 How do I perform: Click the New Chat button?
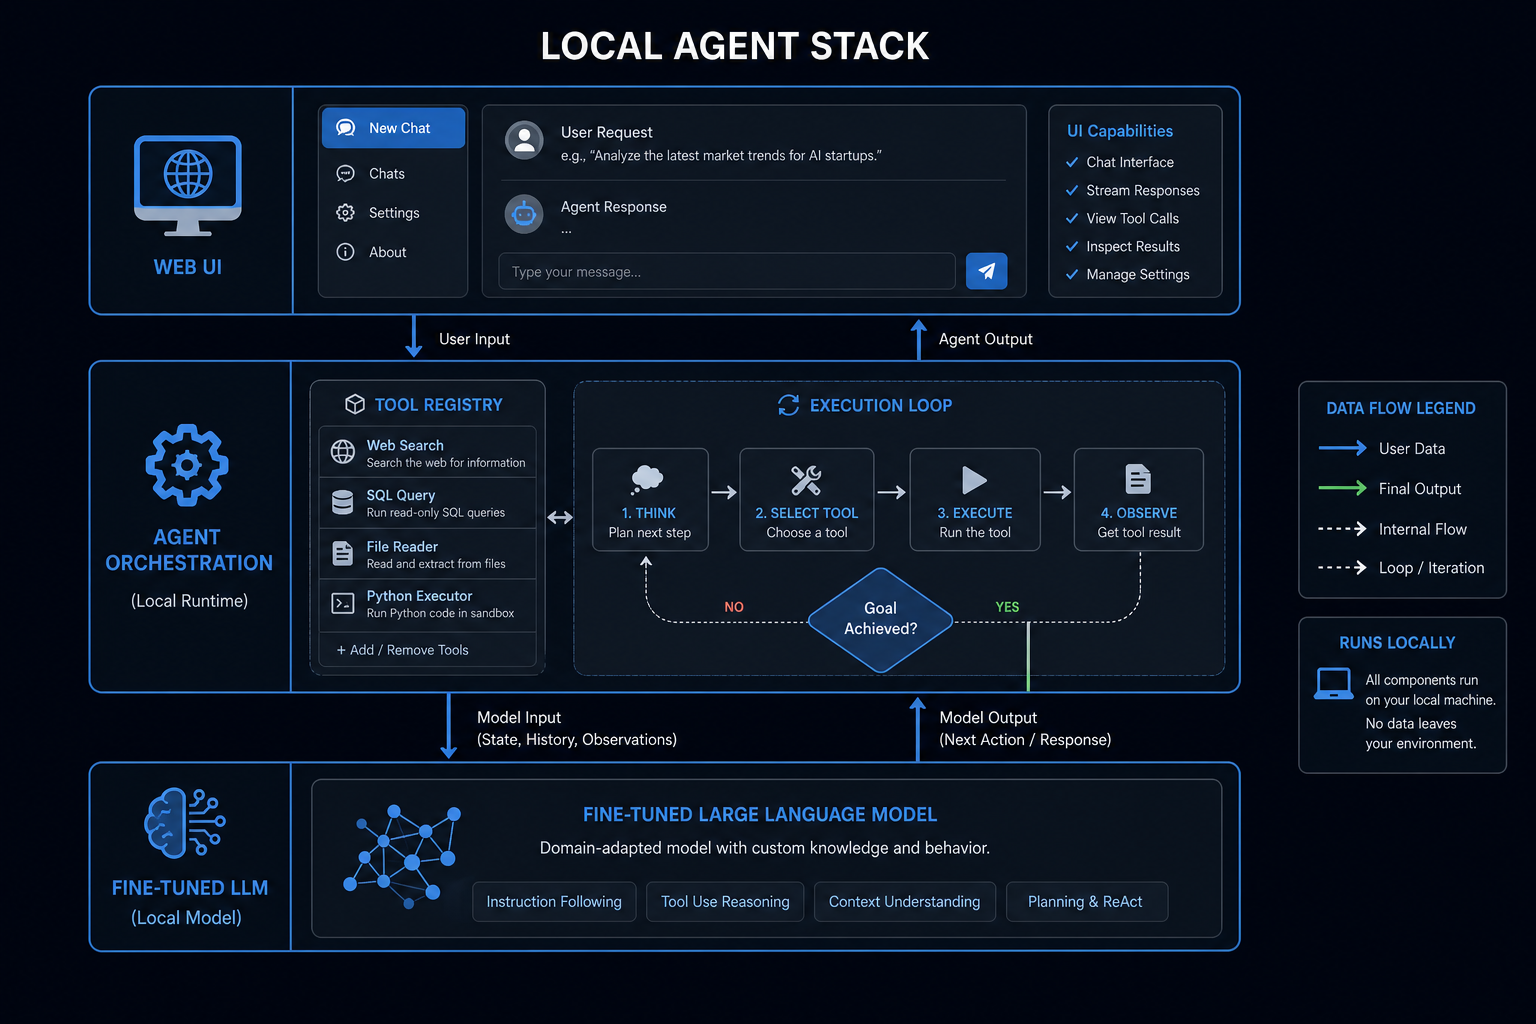click(x=393, y=128)
